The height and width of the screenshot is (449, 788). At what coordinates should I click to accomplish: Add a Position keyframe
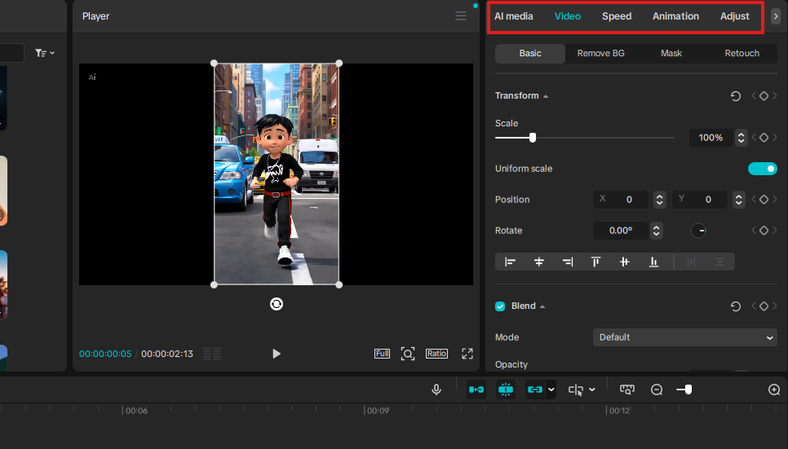764,200
